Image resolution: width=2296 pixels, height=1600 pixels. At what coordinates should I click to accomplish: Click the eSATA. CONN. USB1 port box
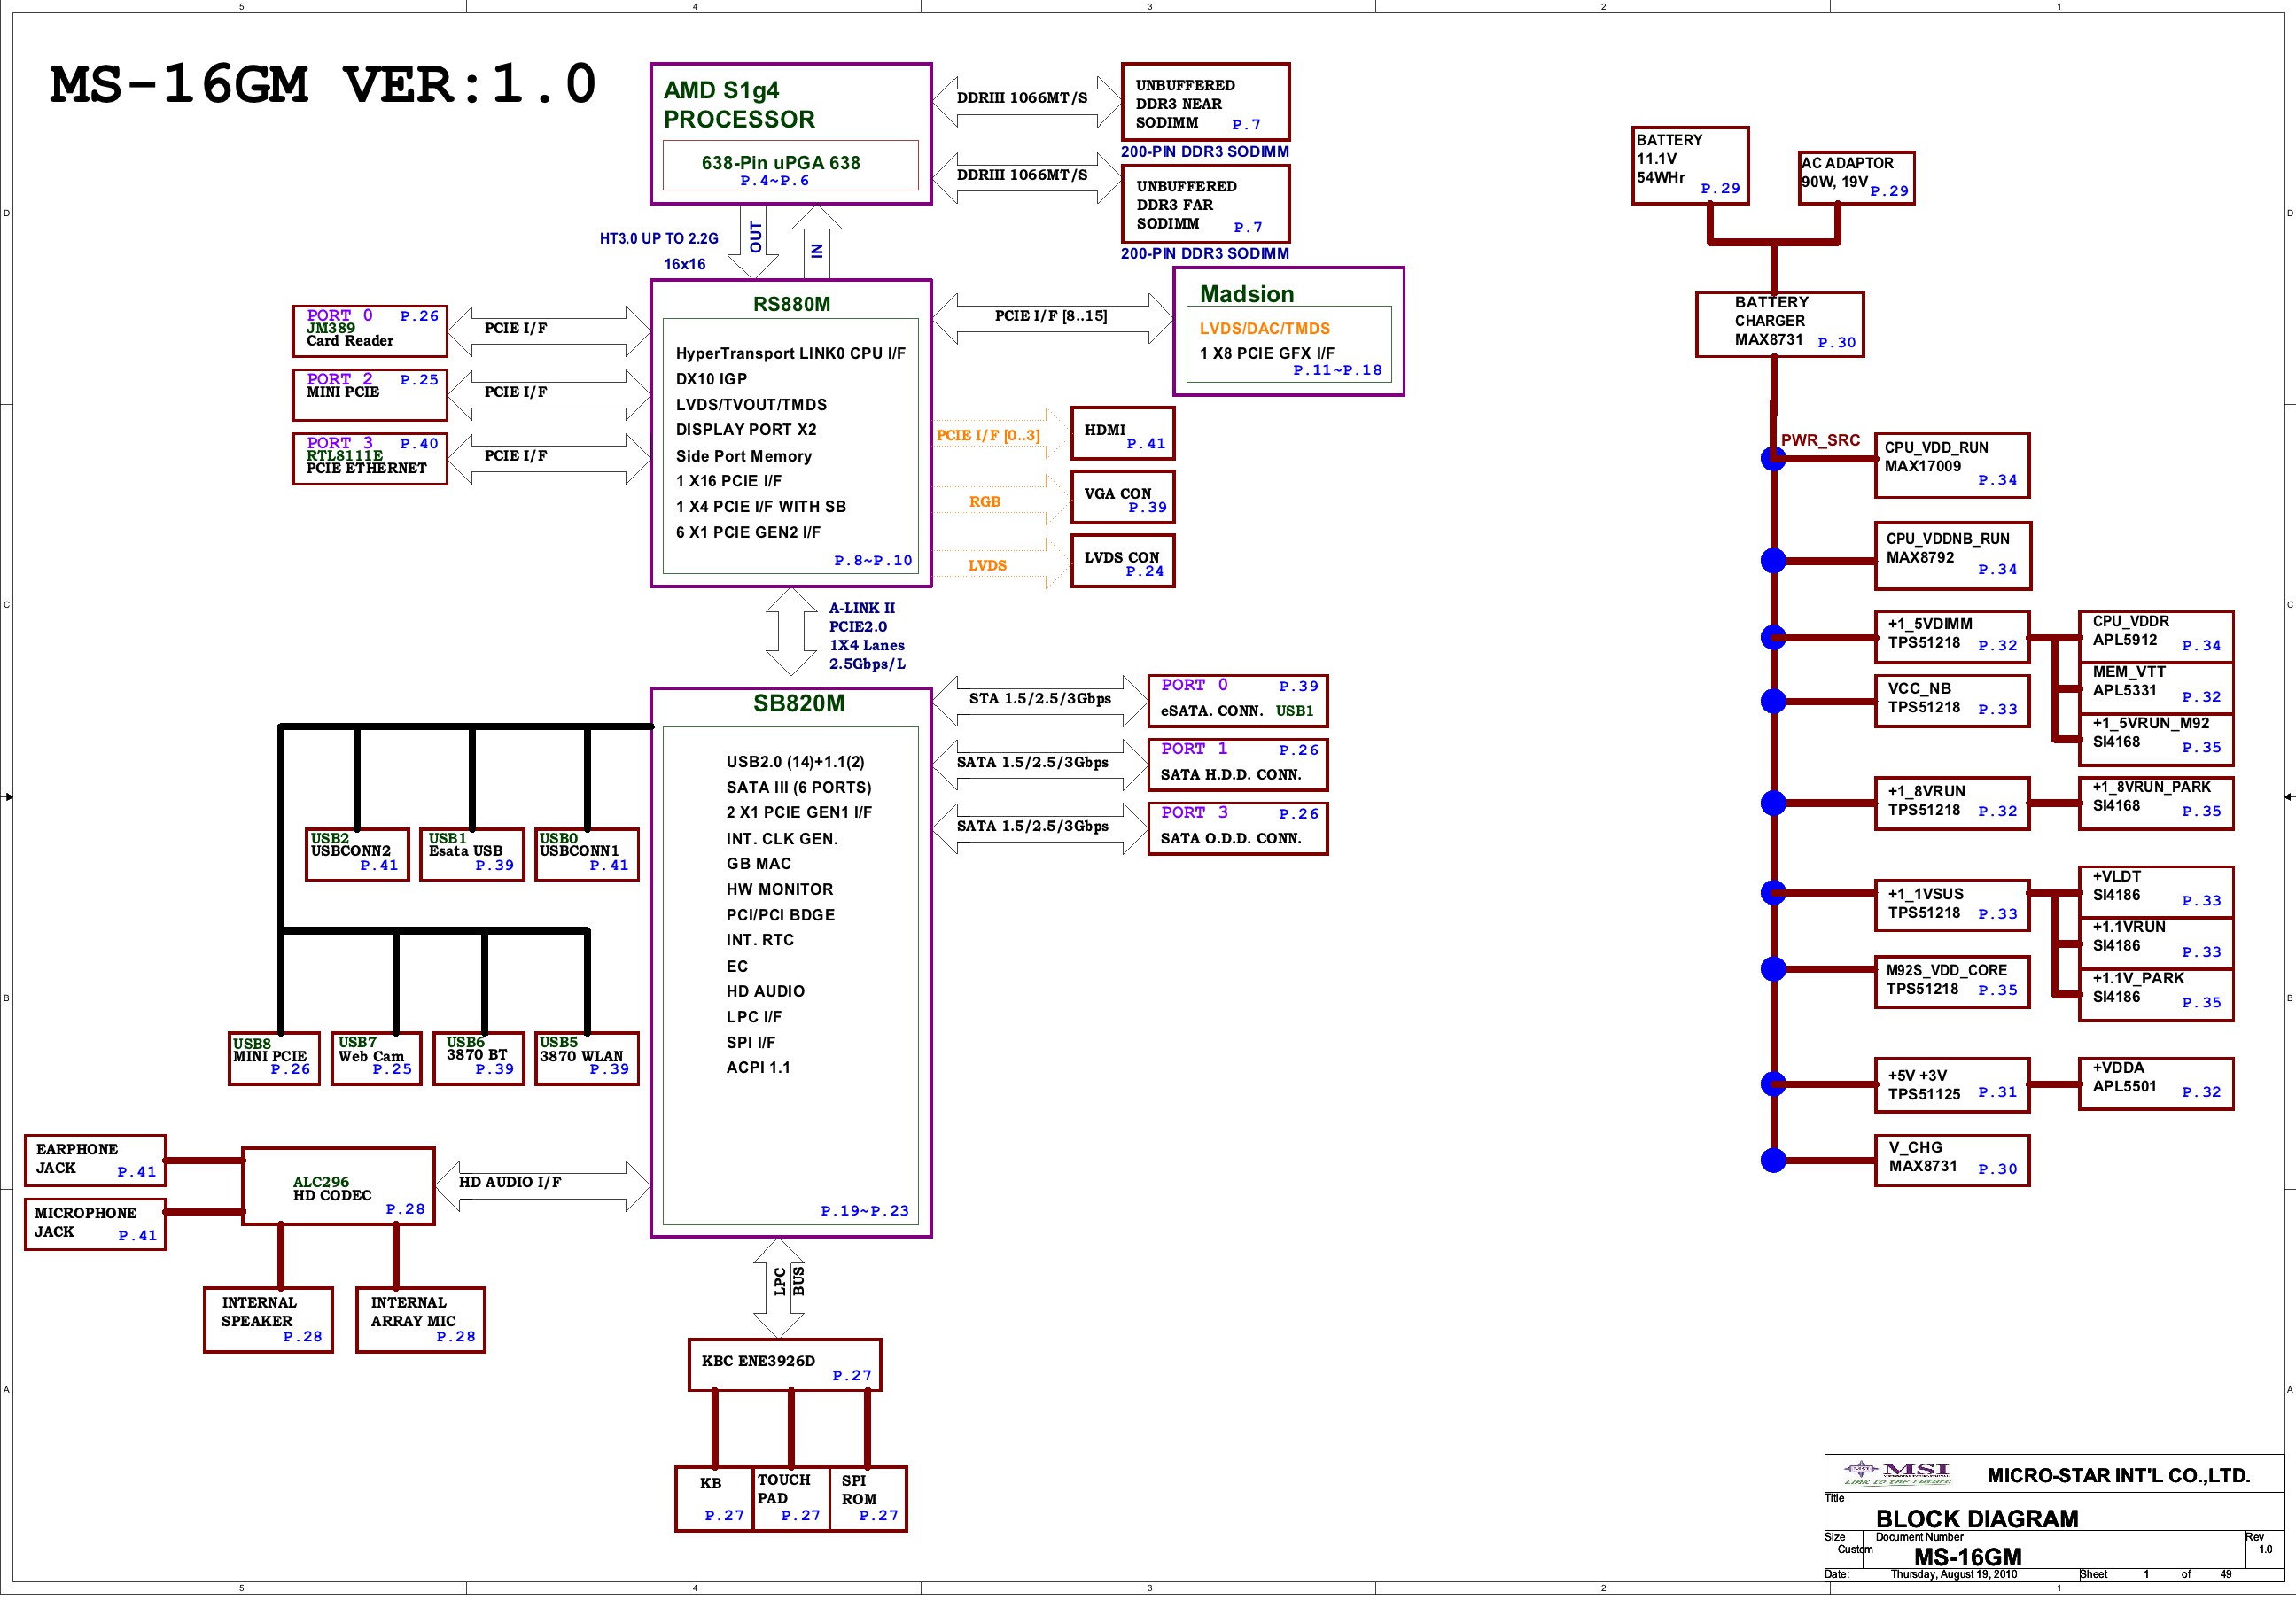click(x=1238, y=701)
